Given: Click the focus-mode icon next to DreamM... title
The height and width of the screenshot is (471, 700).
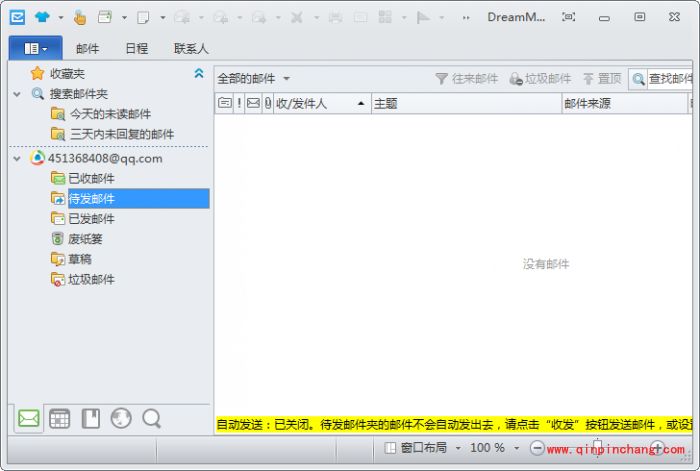Looking at the screenshot, I should click(x=568, y=17).
